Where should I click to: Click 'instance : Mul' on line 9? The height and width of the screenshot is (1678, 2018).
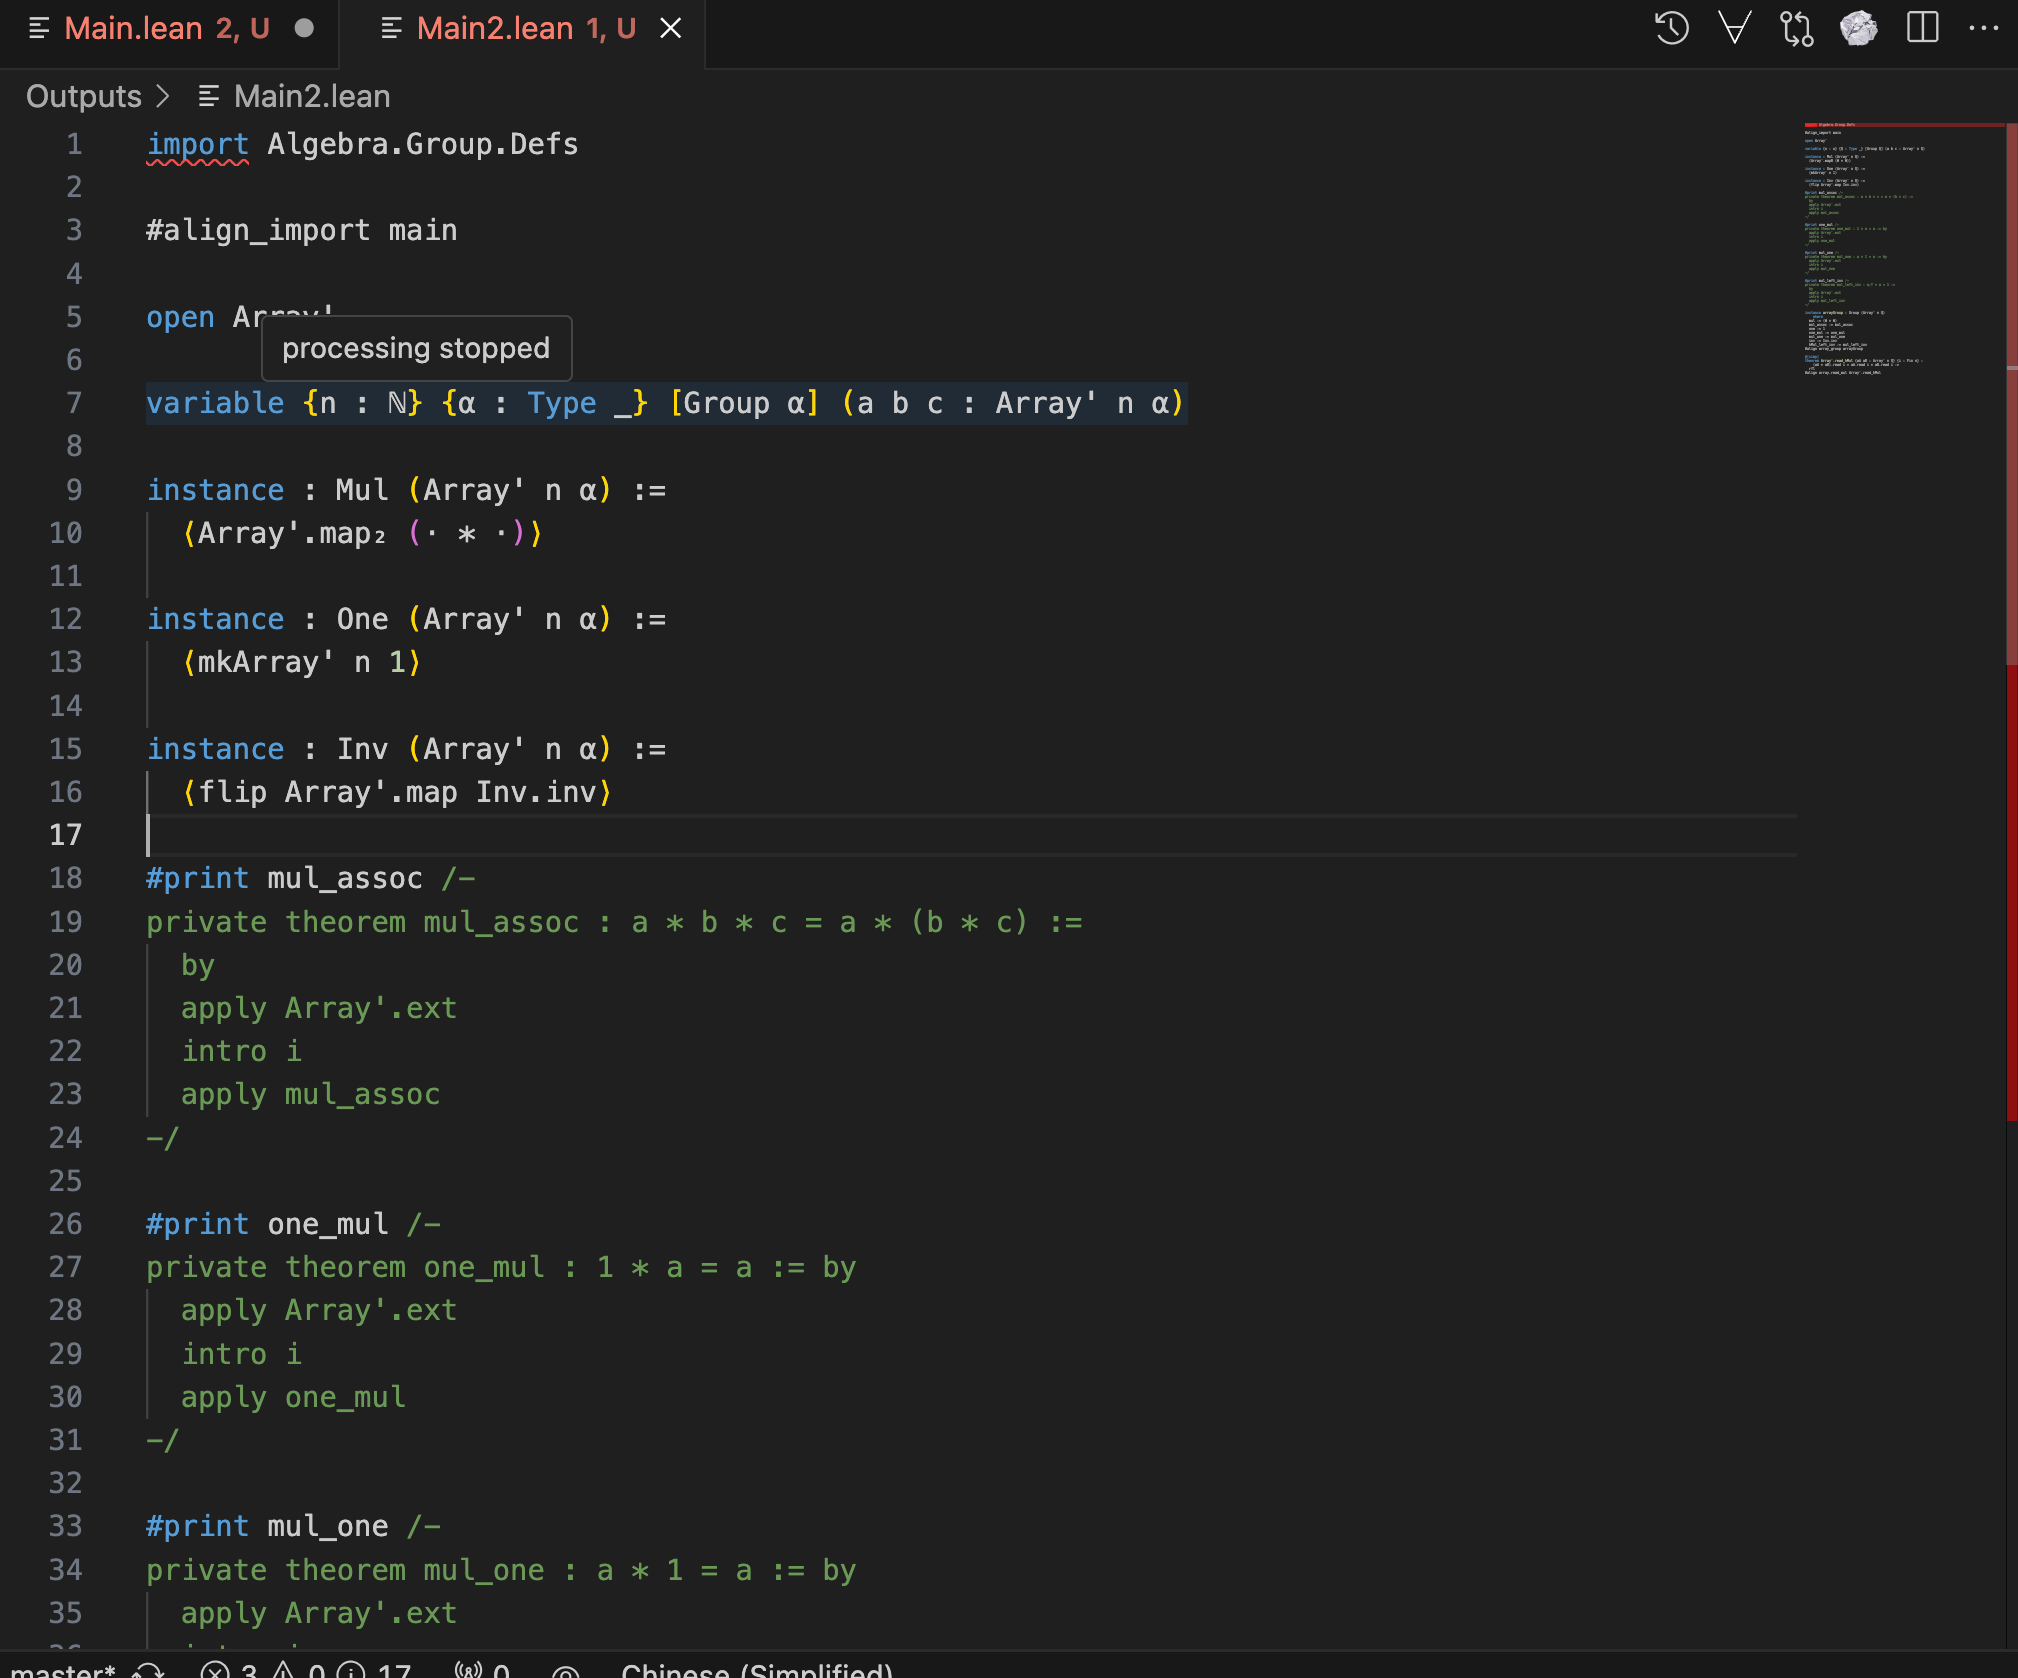point(267,490)
